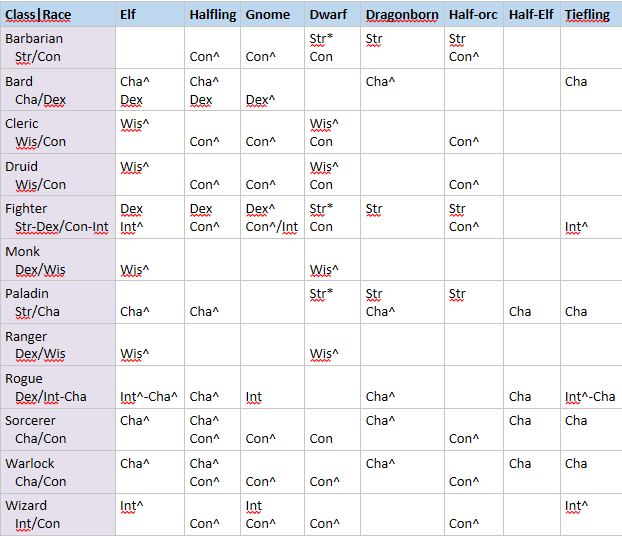The width and height of the screenshot is (622, 536).
Task: Click the Warlock row label
Action: click(x=30, y=463)
